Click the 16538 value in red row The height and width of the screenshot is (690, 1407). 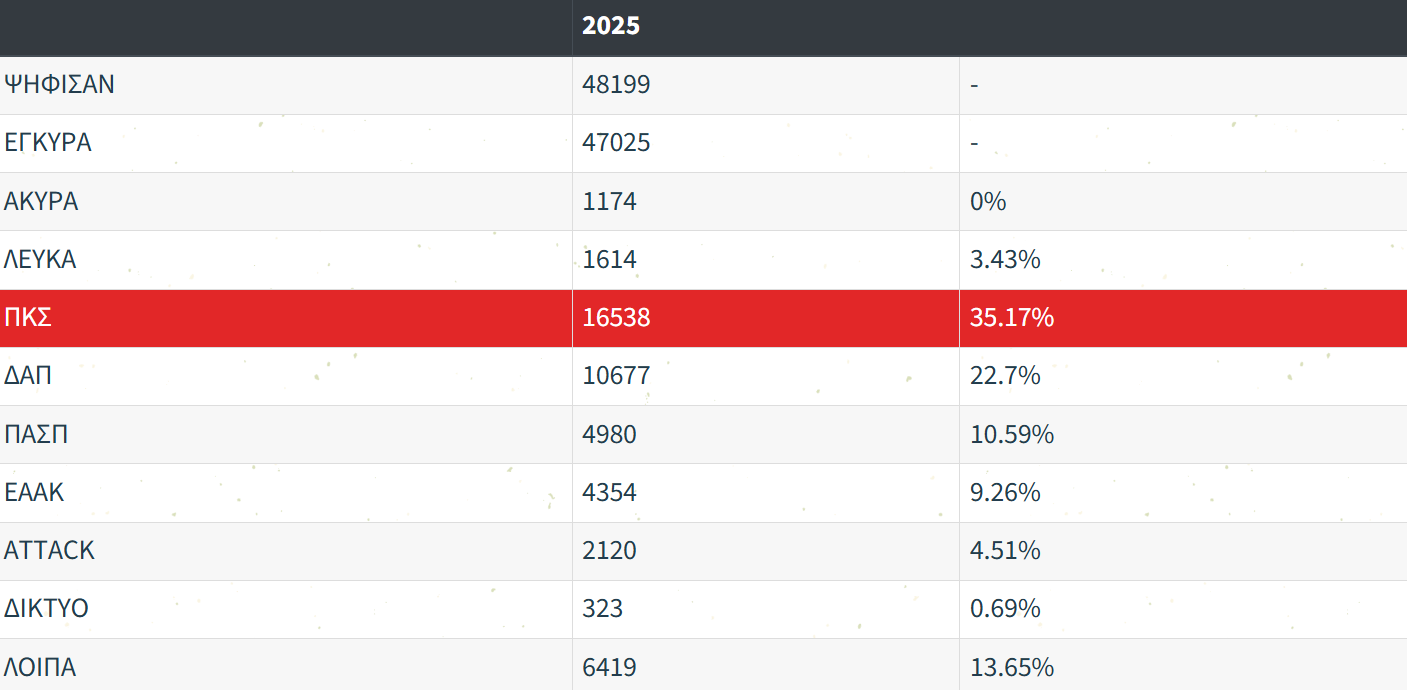point(616,318)
